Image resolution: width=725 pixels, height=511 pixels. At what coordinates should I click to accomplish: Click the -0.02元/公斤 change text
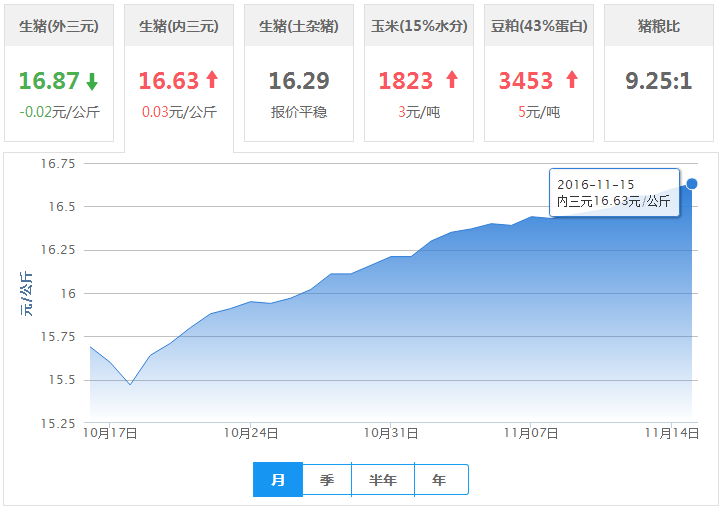pyautogui.click(x=59, y=112)
